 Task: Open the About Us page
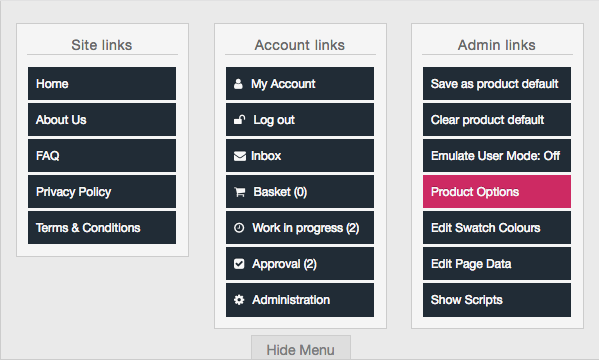(102, 119)
